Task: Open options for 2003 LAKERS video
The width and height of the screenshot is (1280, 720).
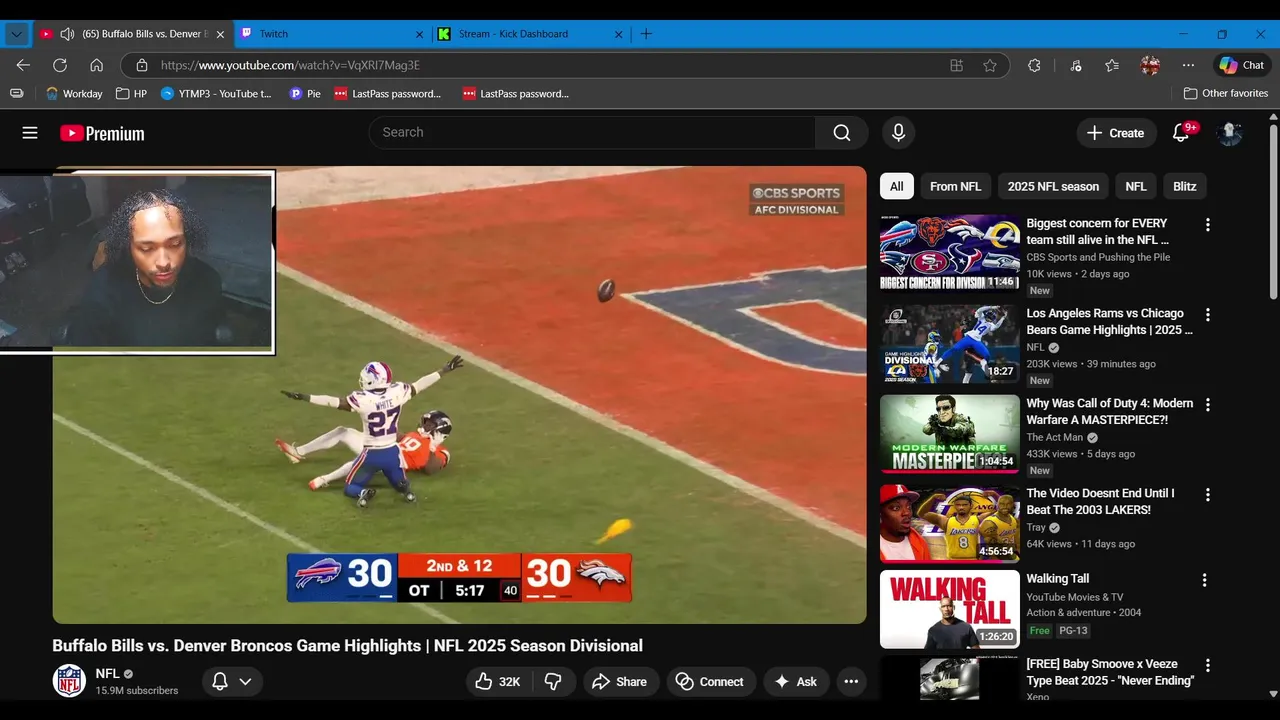Action: (x=1208, y=495)
